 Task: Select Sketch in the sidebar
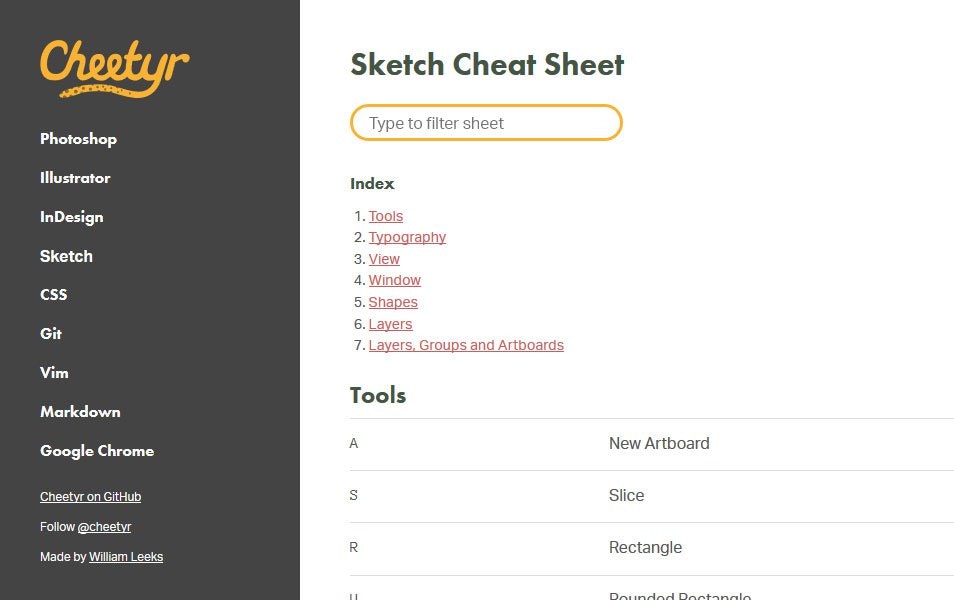(x=66, y=256)
